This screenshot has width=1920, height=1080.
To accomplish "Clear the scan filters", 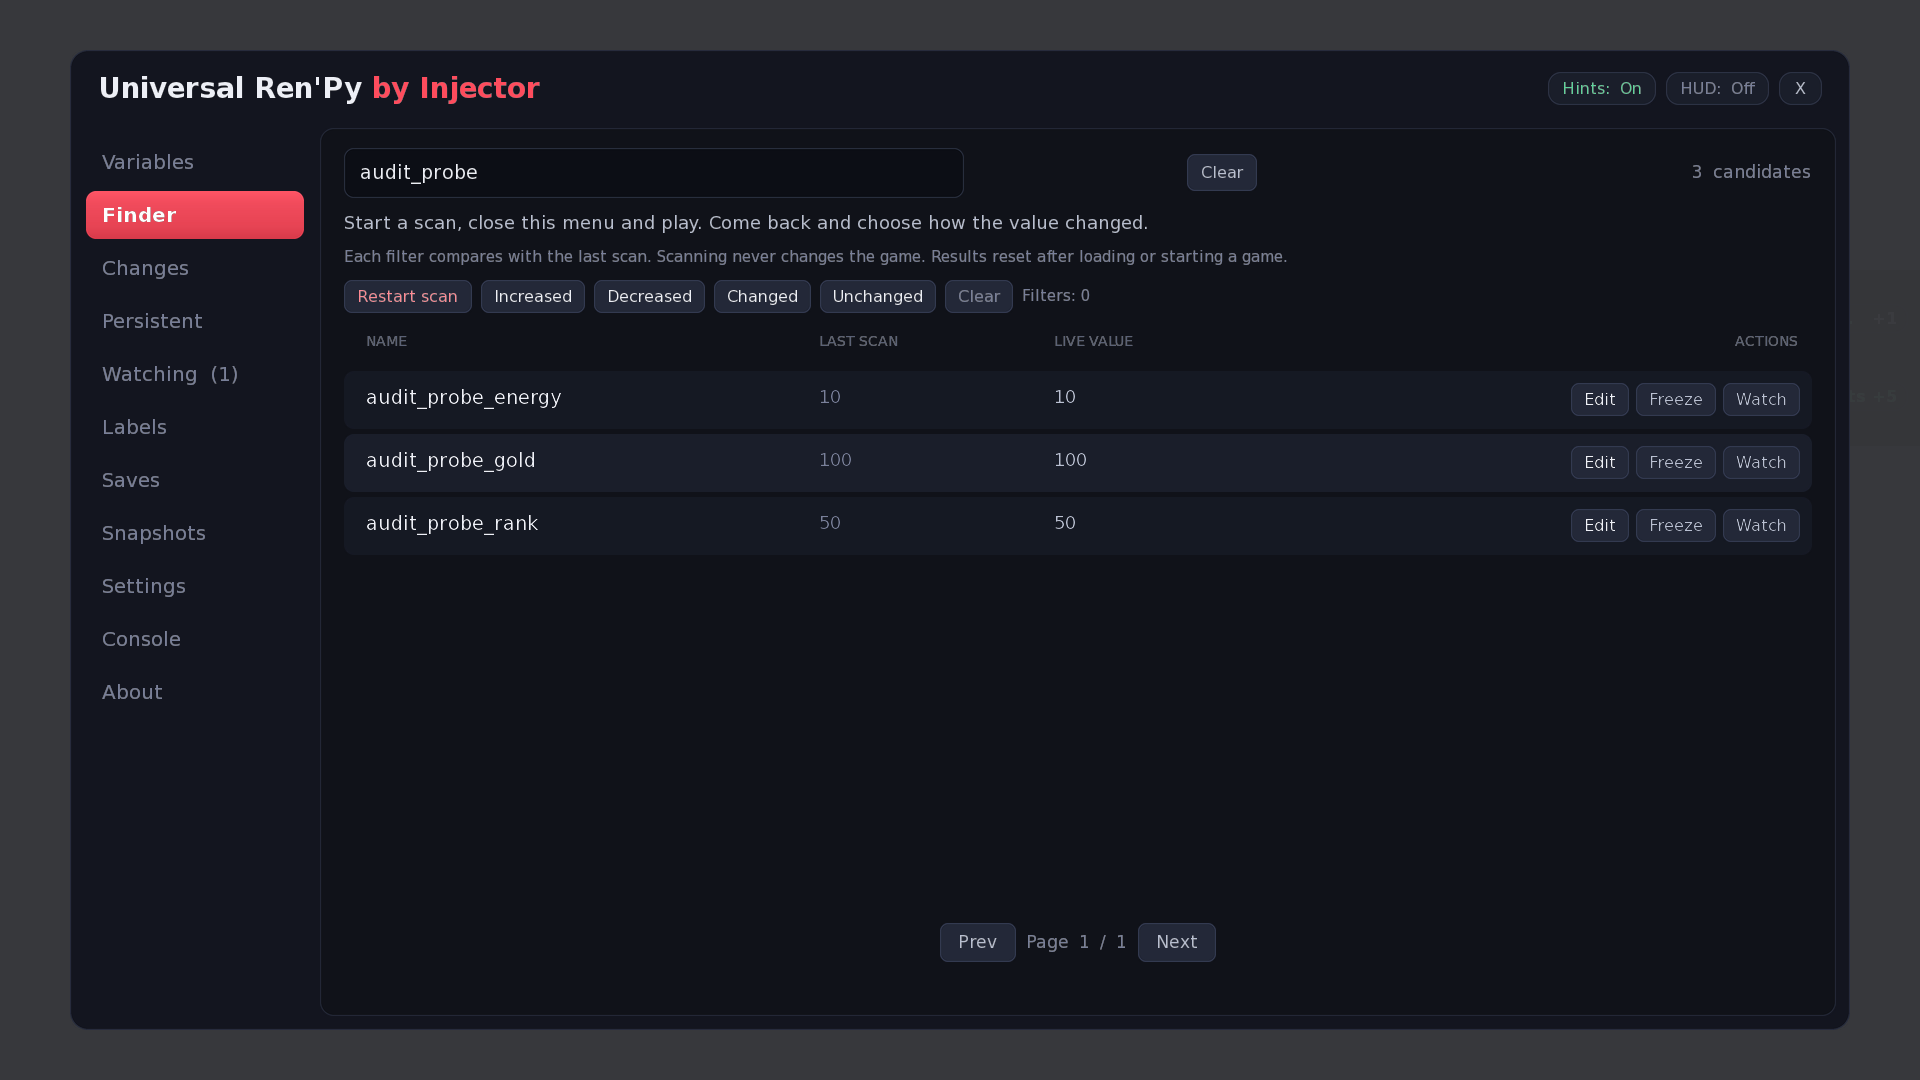I will coord(978,297).
